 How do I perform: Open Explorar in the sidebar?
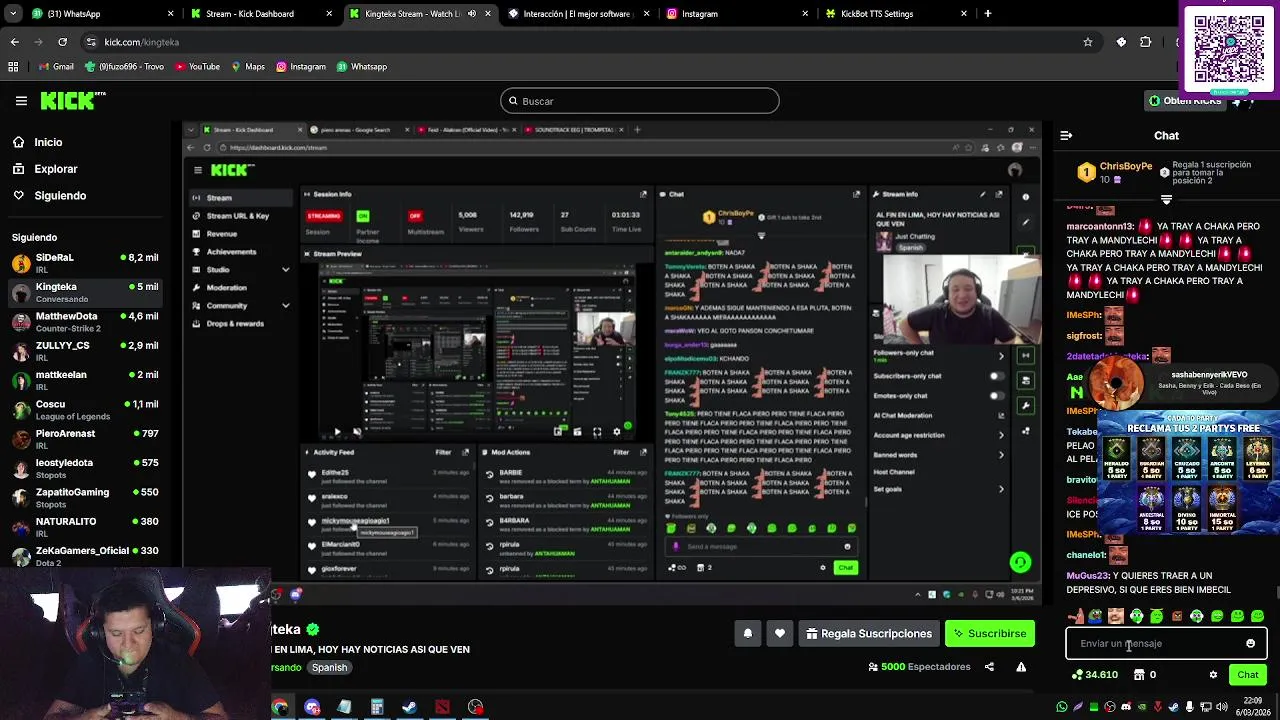(x=45, y=169)
